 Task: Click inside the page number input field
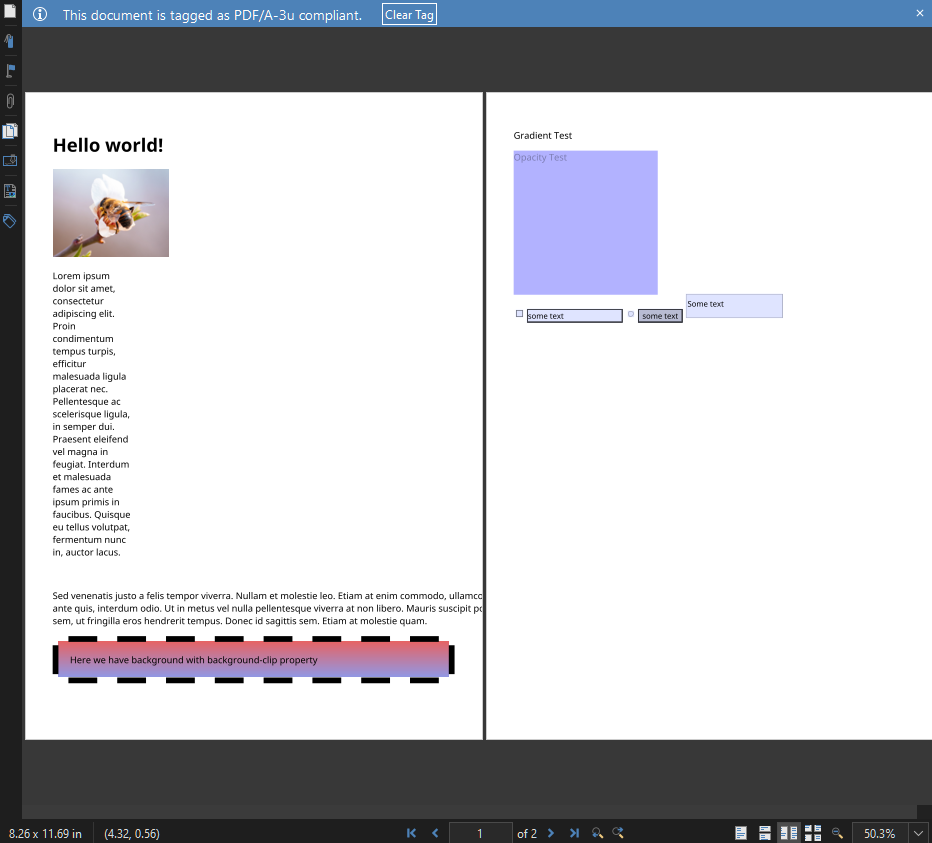tap(481, 832)
